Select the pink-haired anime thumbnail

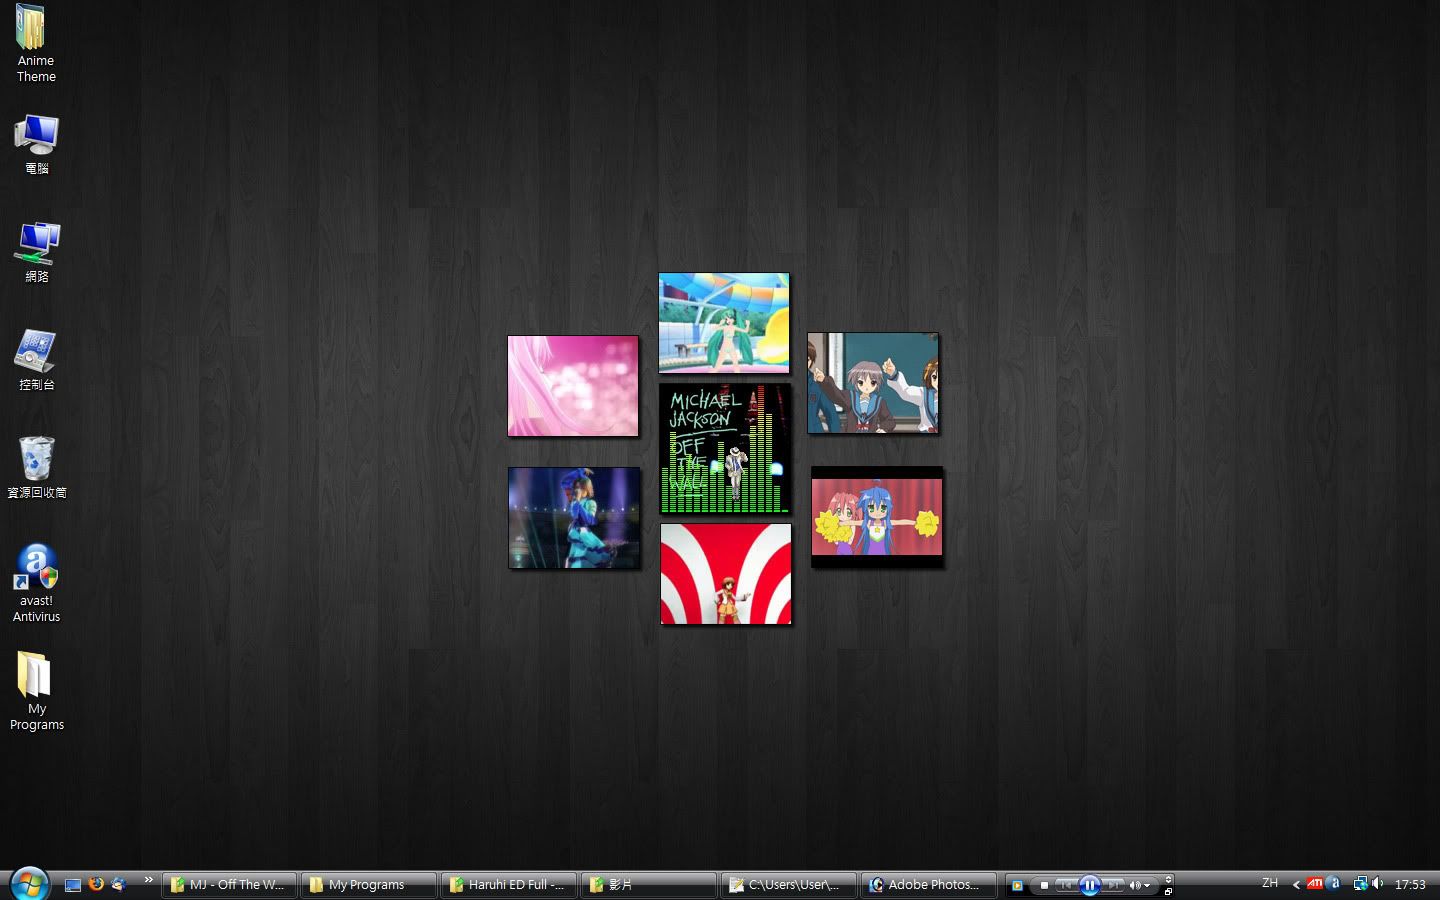(573, 386)
